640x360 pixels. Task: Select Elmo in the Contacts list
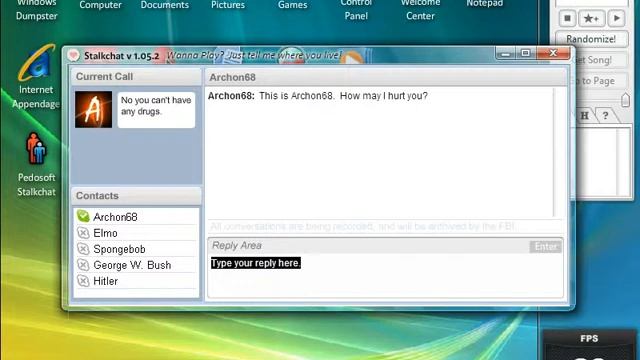pos(136,233)
